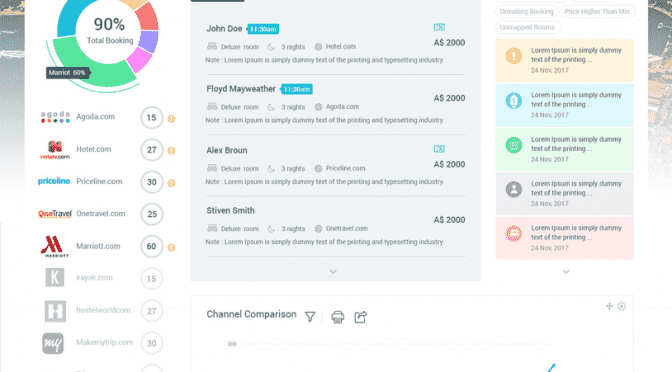This screenshot has width=672, height=372.
Task: Expand more notifications with the chevron below
Action: (x=566, y=272)
